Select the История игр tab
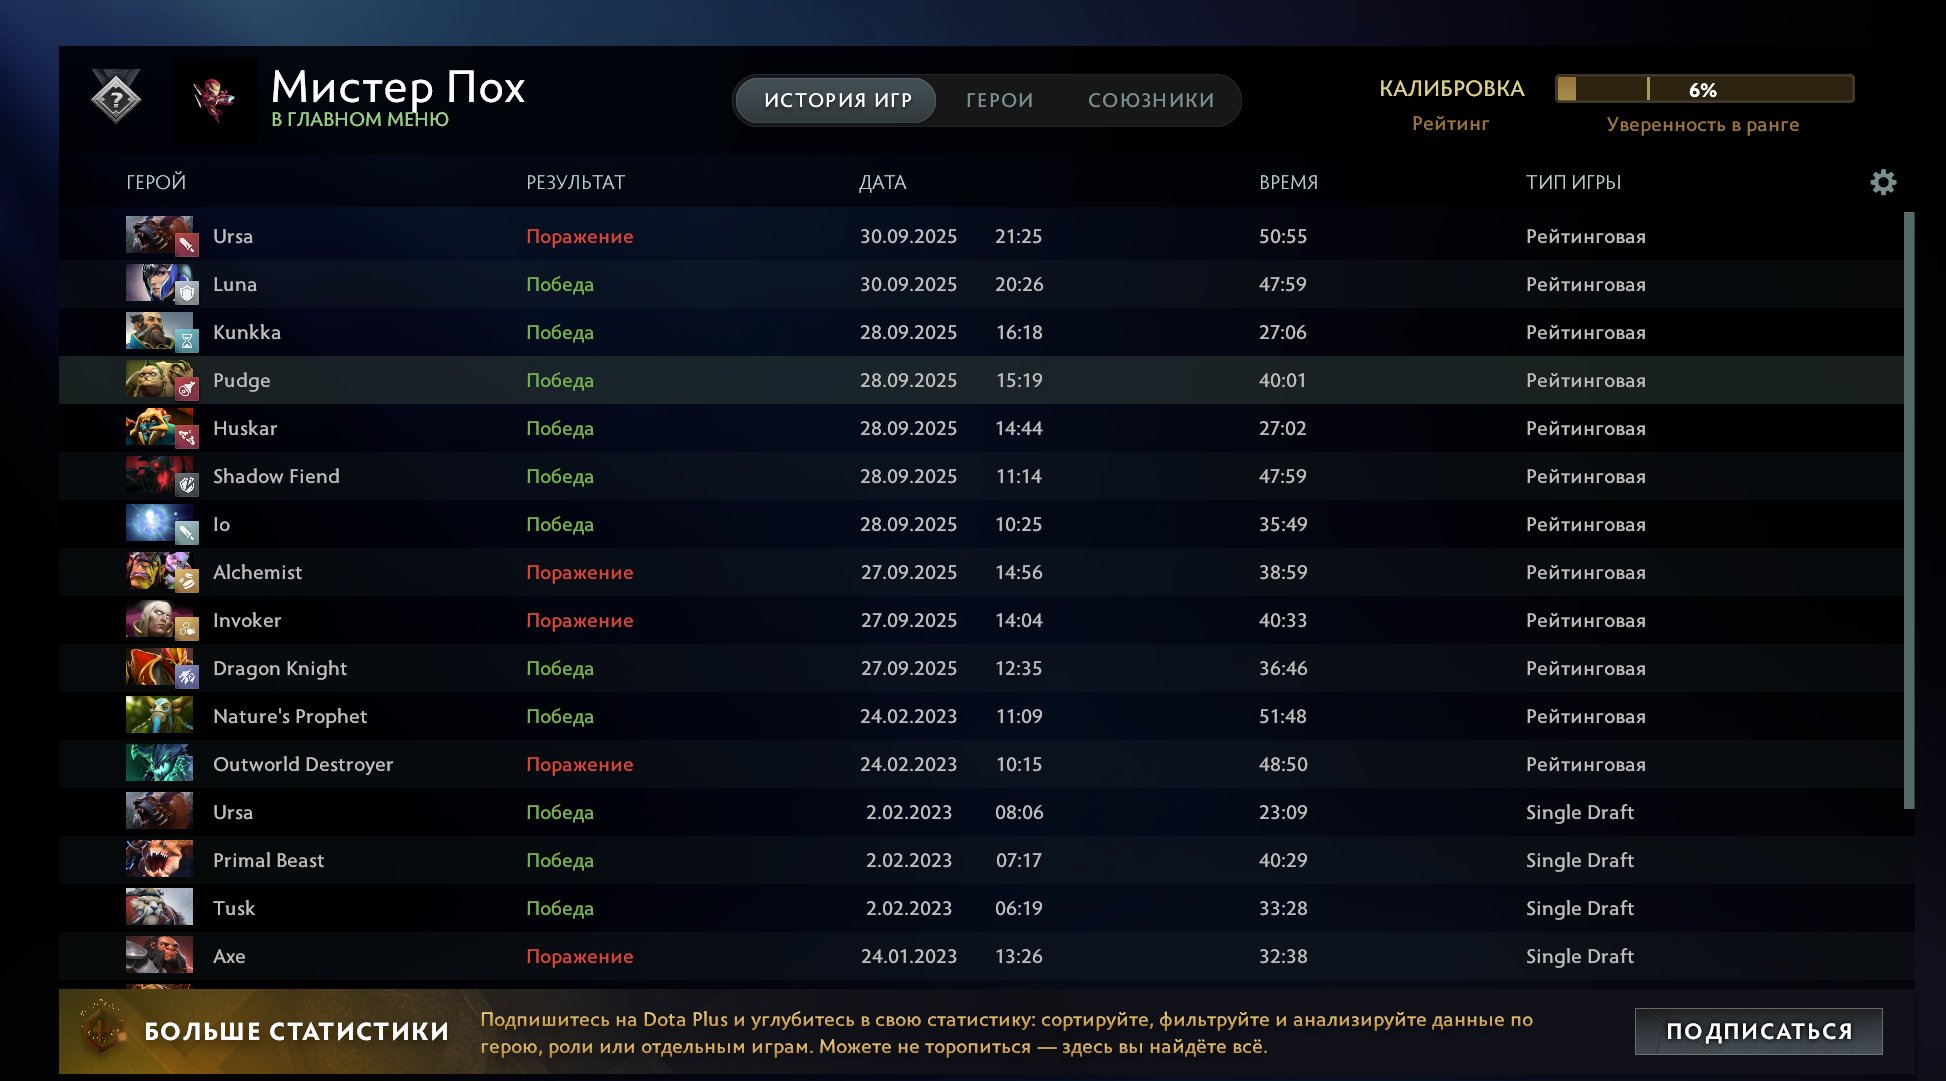The image size is (1946, 1081). (837, 100)
